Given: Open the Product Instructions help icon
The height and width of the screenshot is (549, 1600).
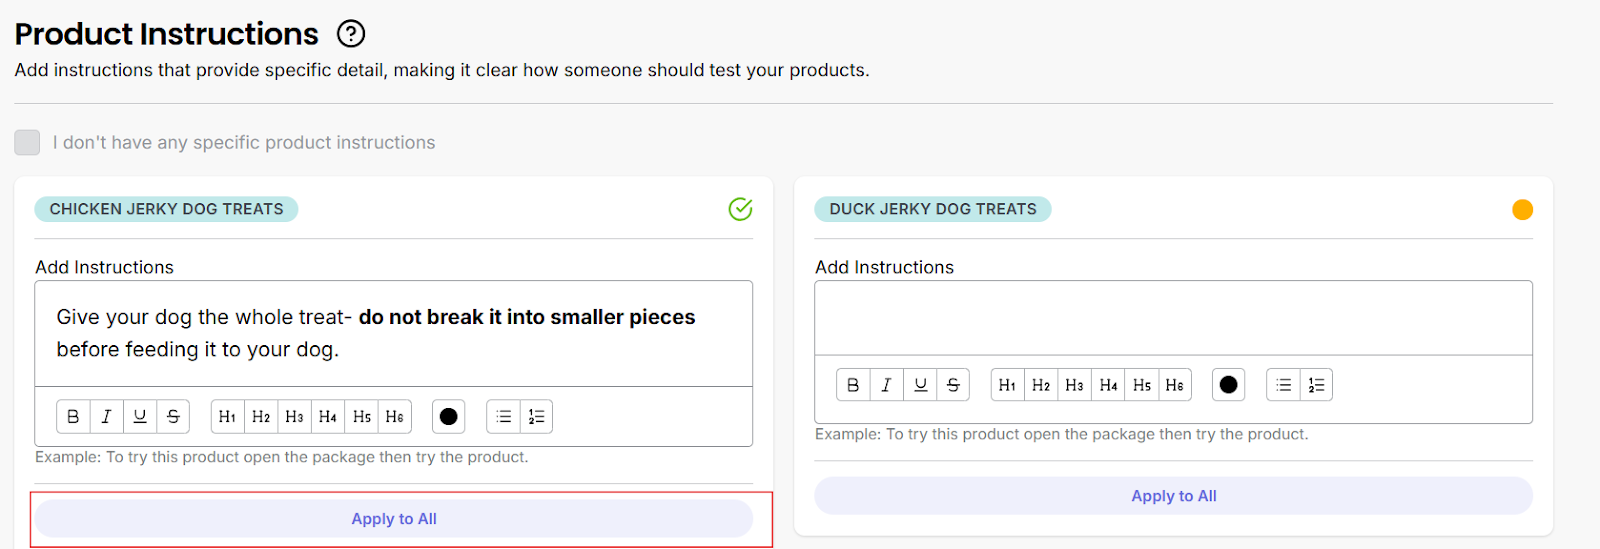Looking at the screenshot, I should point(351,34).
